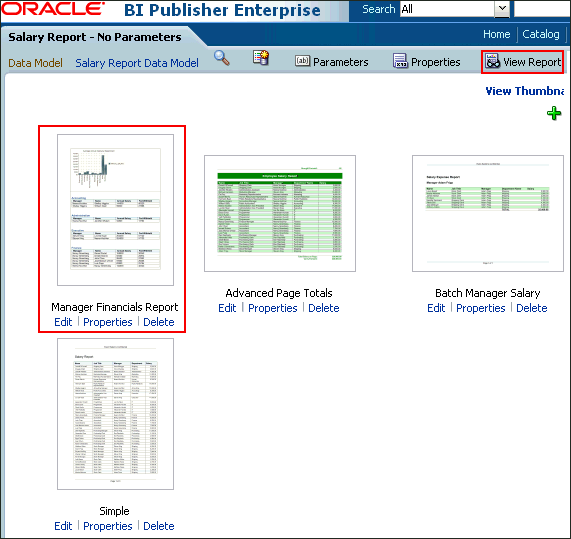Select the Batch Manager Salary thumbnail

[488, 213]
